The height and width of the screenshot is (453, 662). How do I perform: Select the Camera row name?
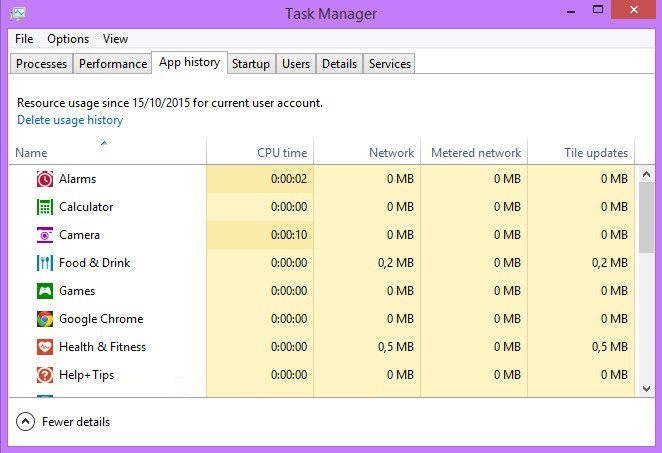(x=79, y=235)
